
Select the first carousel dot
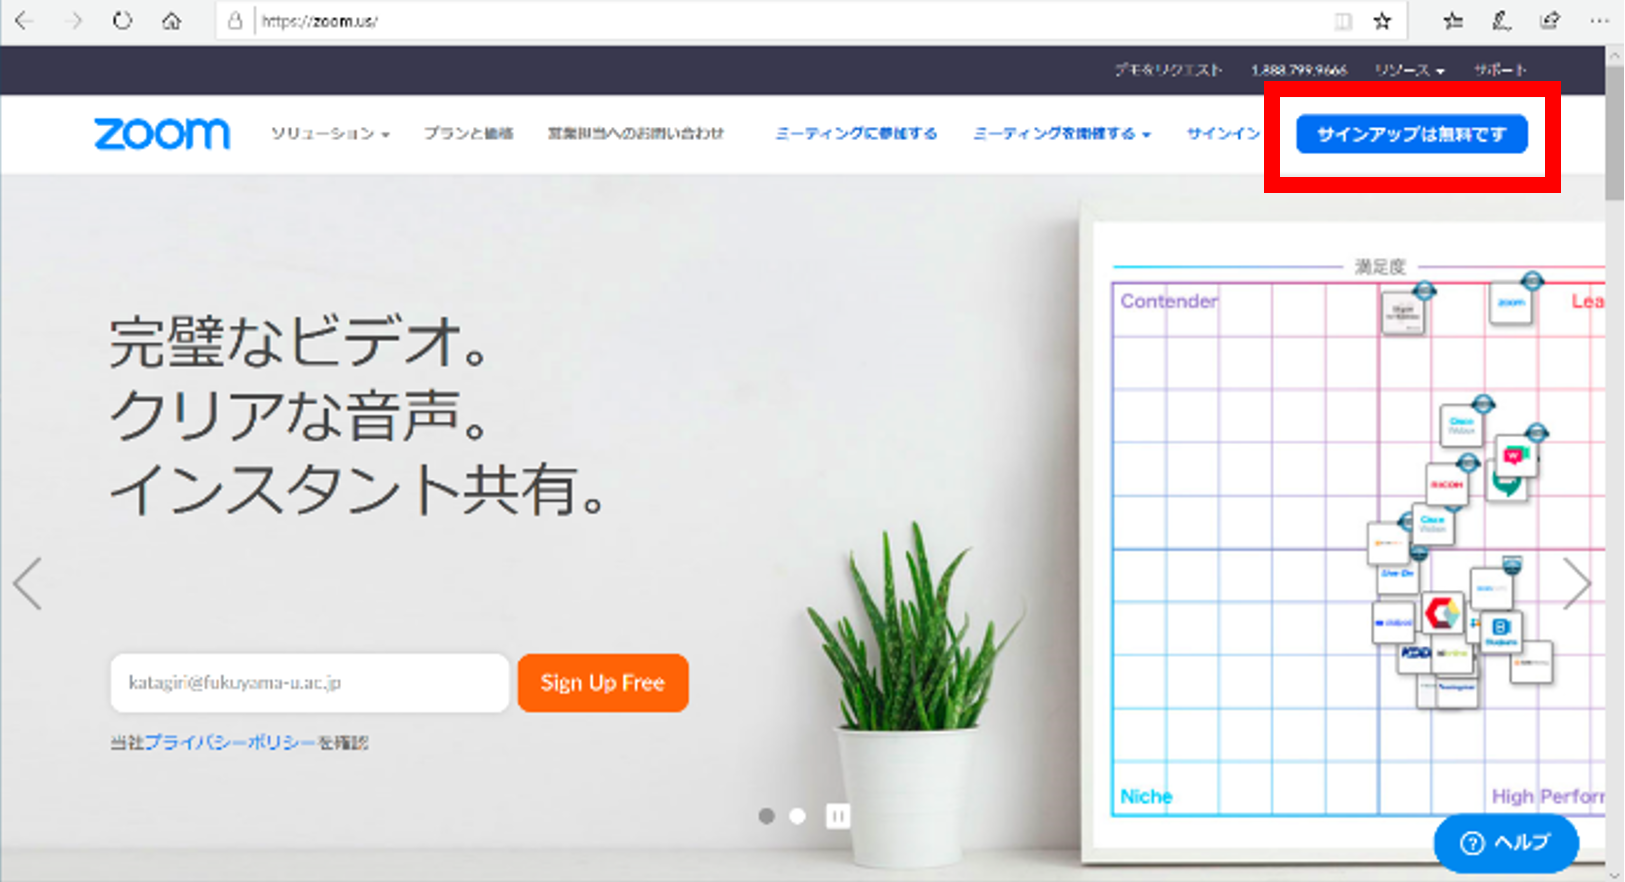[x=767, y=816]
